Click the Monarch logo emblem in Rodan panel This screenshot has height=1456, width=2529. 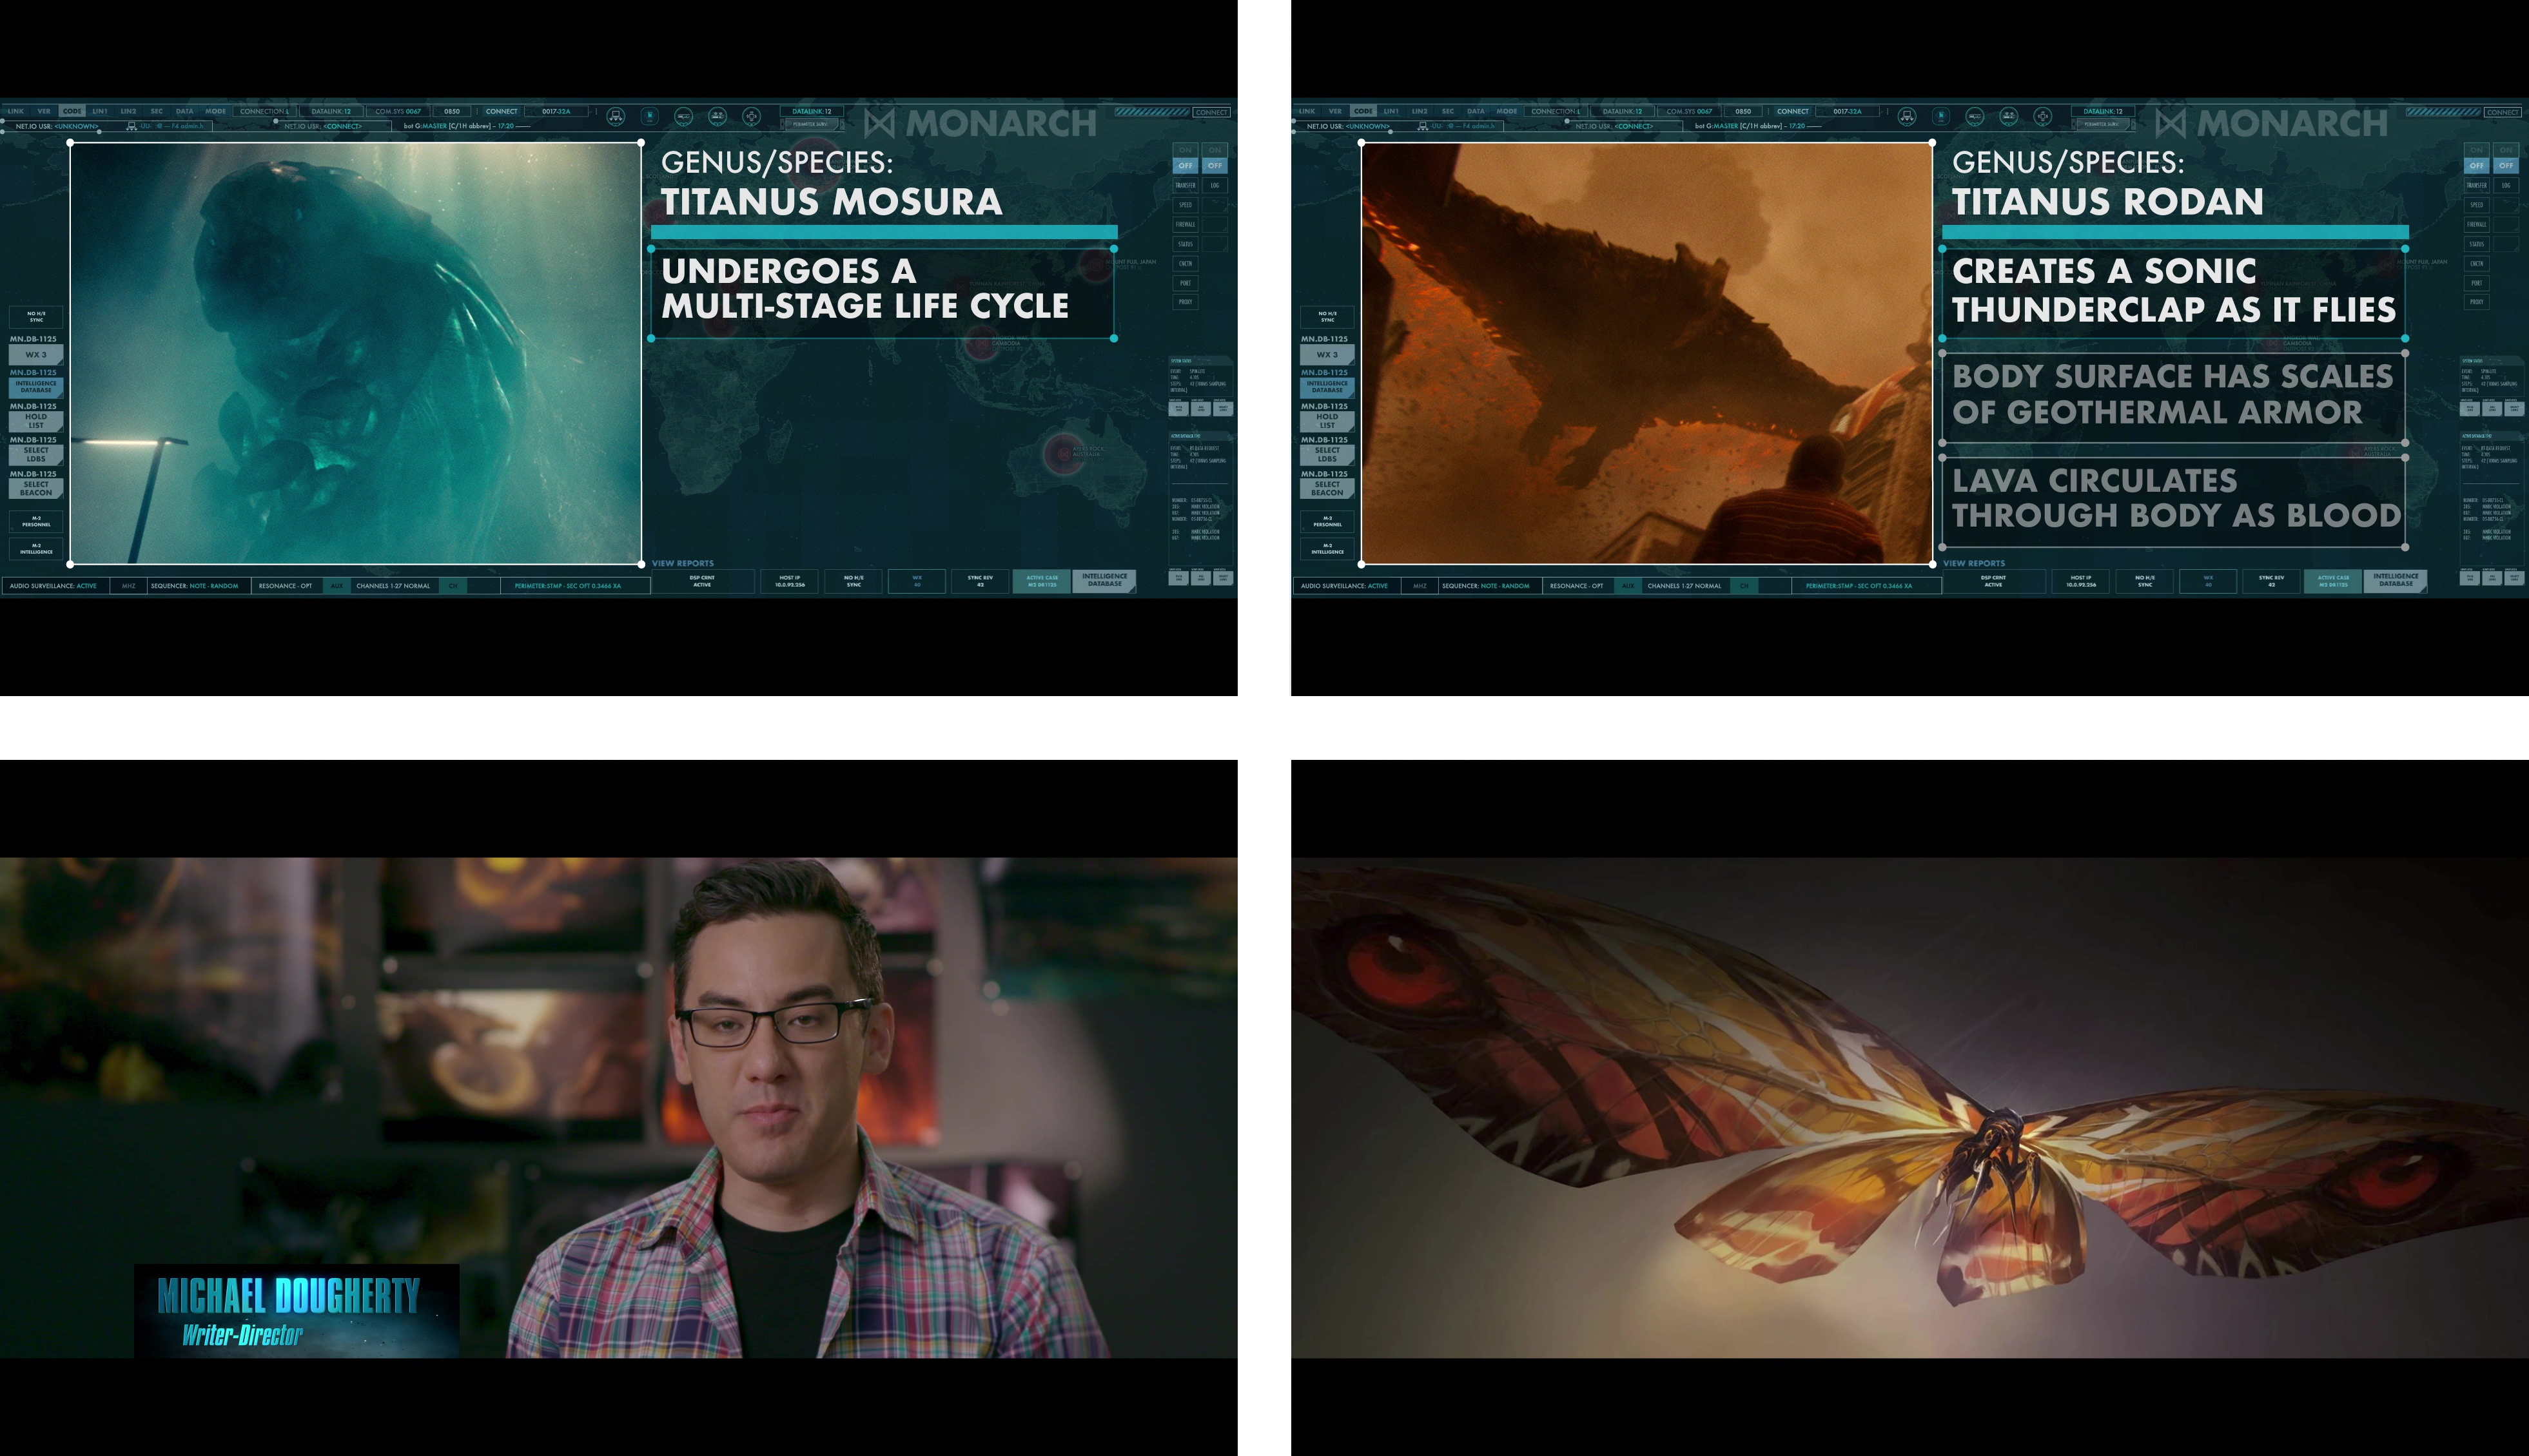(2171, 123)
